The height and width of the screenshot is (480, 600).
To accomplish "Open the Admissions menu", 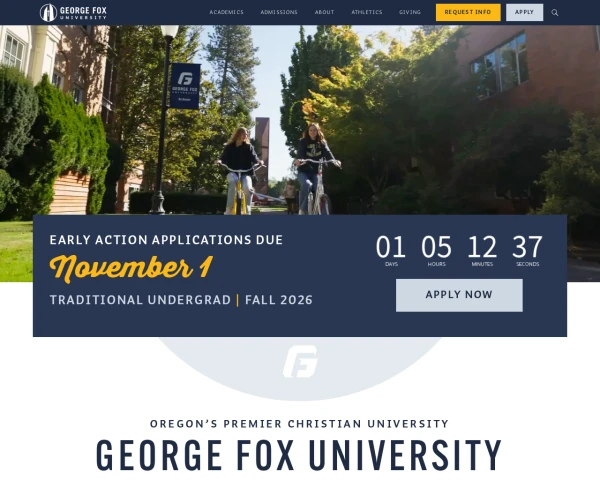I will click(x=279, y=12).
